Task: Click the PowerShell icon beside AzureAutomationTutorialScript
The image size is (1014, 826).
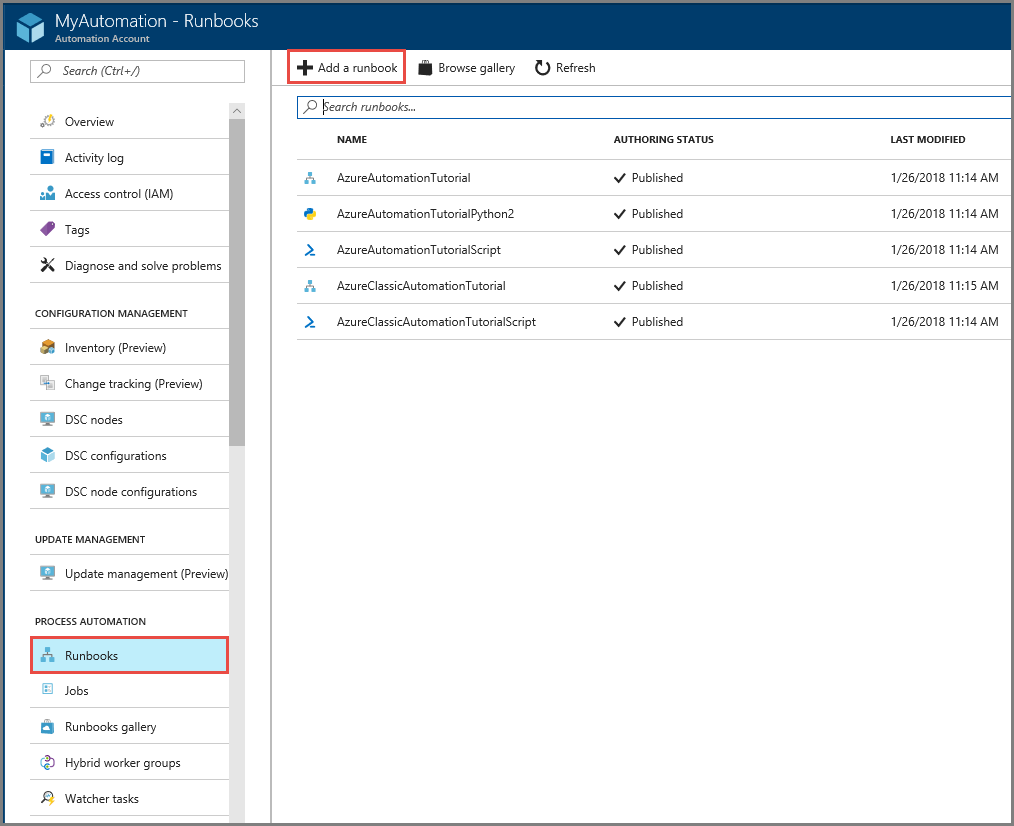Action: 311,250
